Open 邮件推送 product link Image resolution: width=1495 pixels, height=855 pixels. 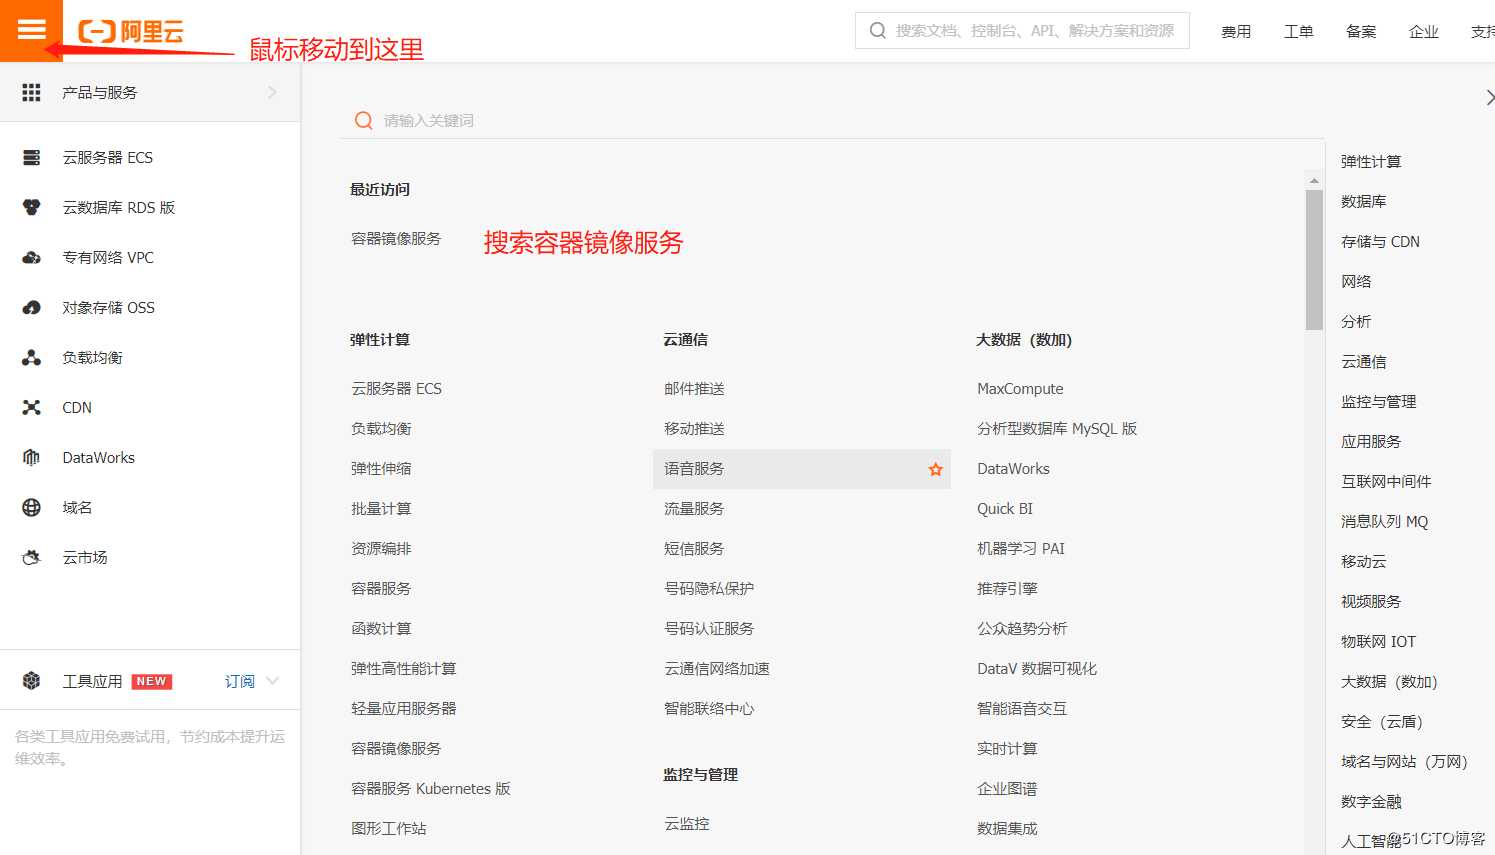point(694,388)
